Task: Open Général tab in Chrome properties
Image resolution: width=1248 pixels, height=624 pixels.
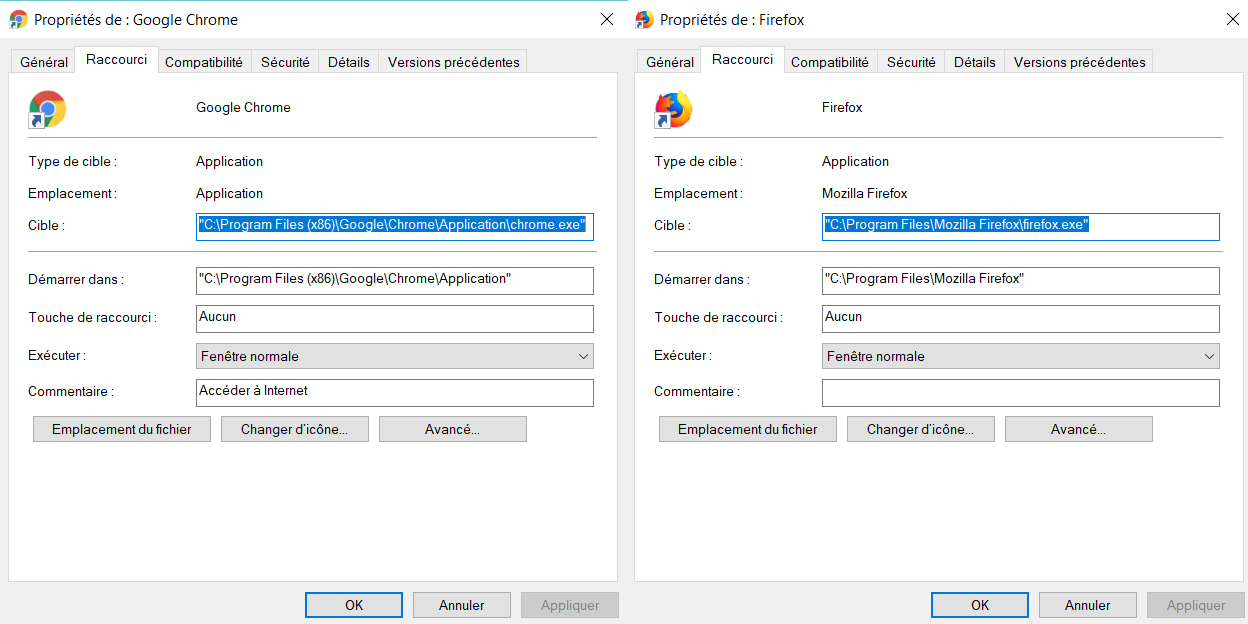Action: click(x=44, y=62)
